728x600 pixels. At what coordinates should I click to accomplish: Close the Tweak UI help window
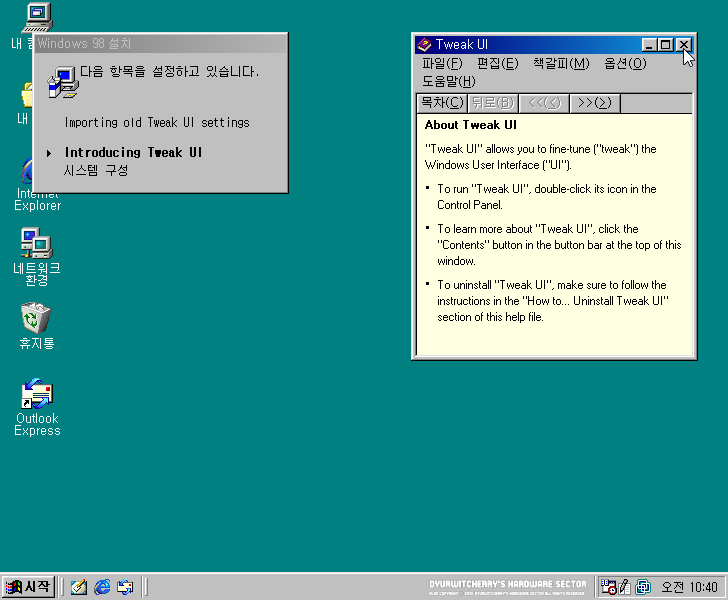coord(683,45)
